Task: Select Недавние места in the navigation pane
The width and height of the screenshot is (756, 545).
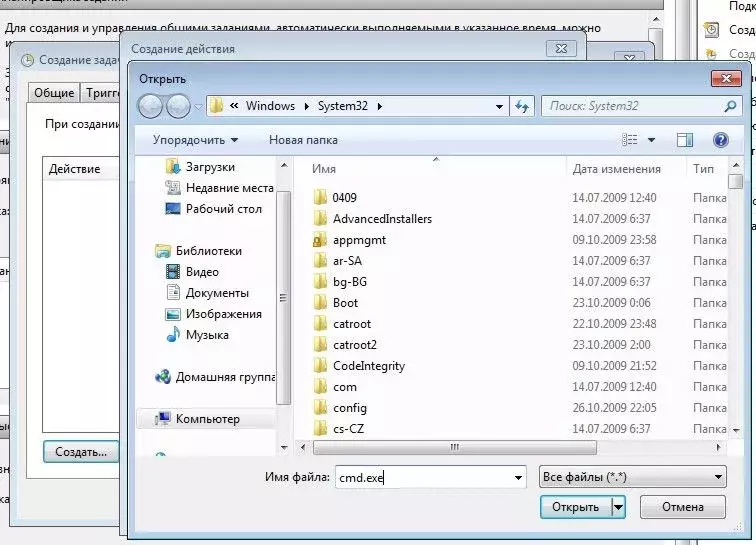Action: [219, 188]
